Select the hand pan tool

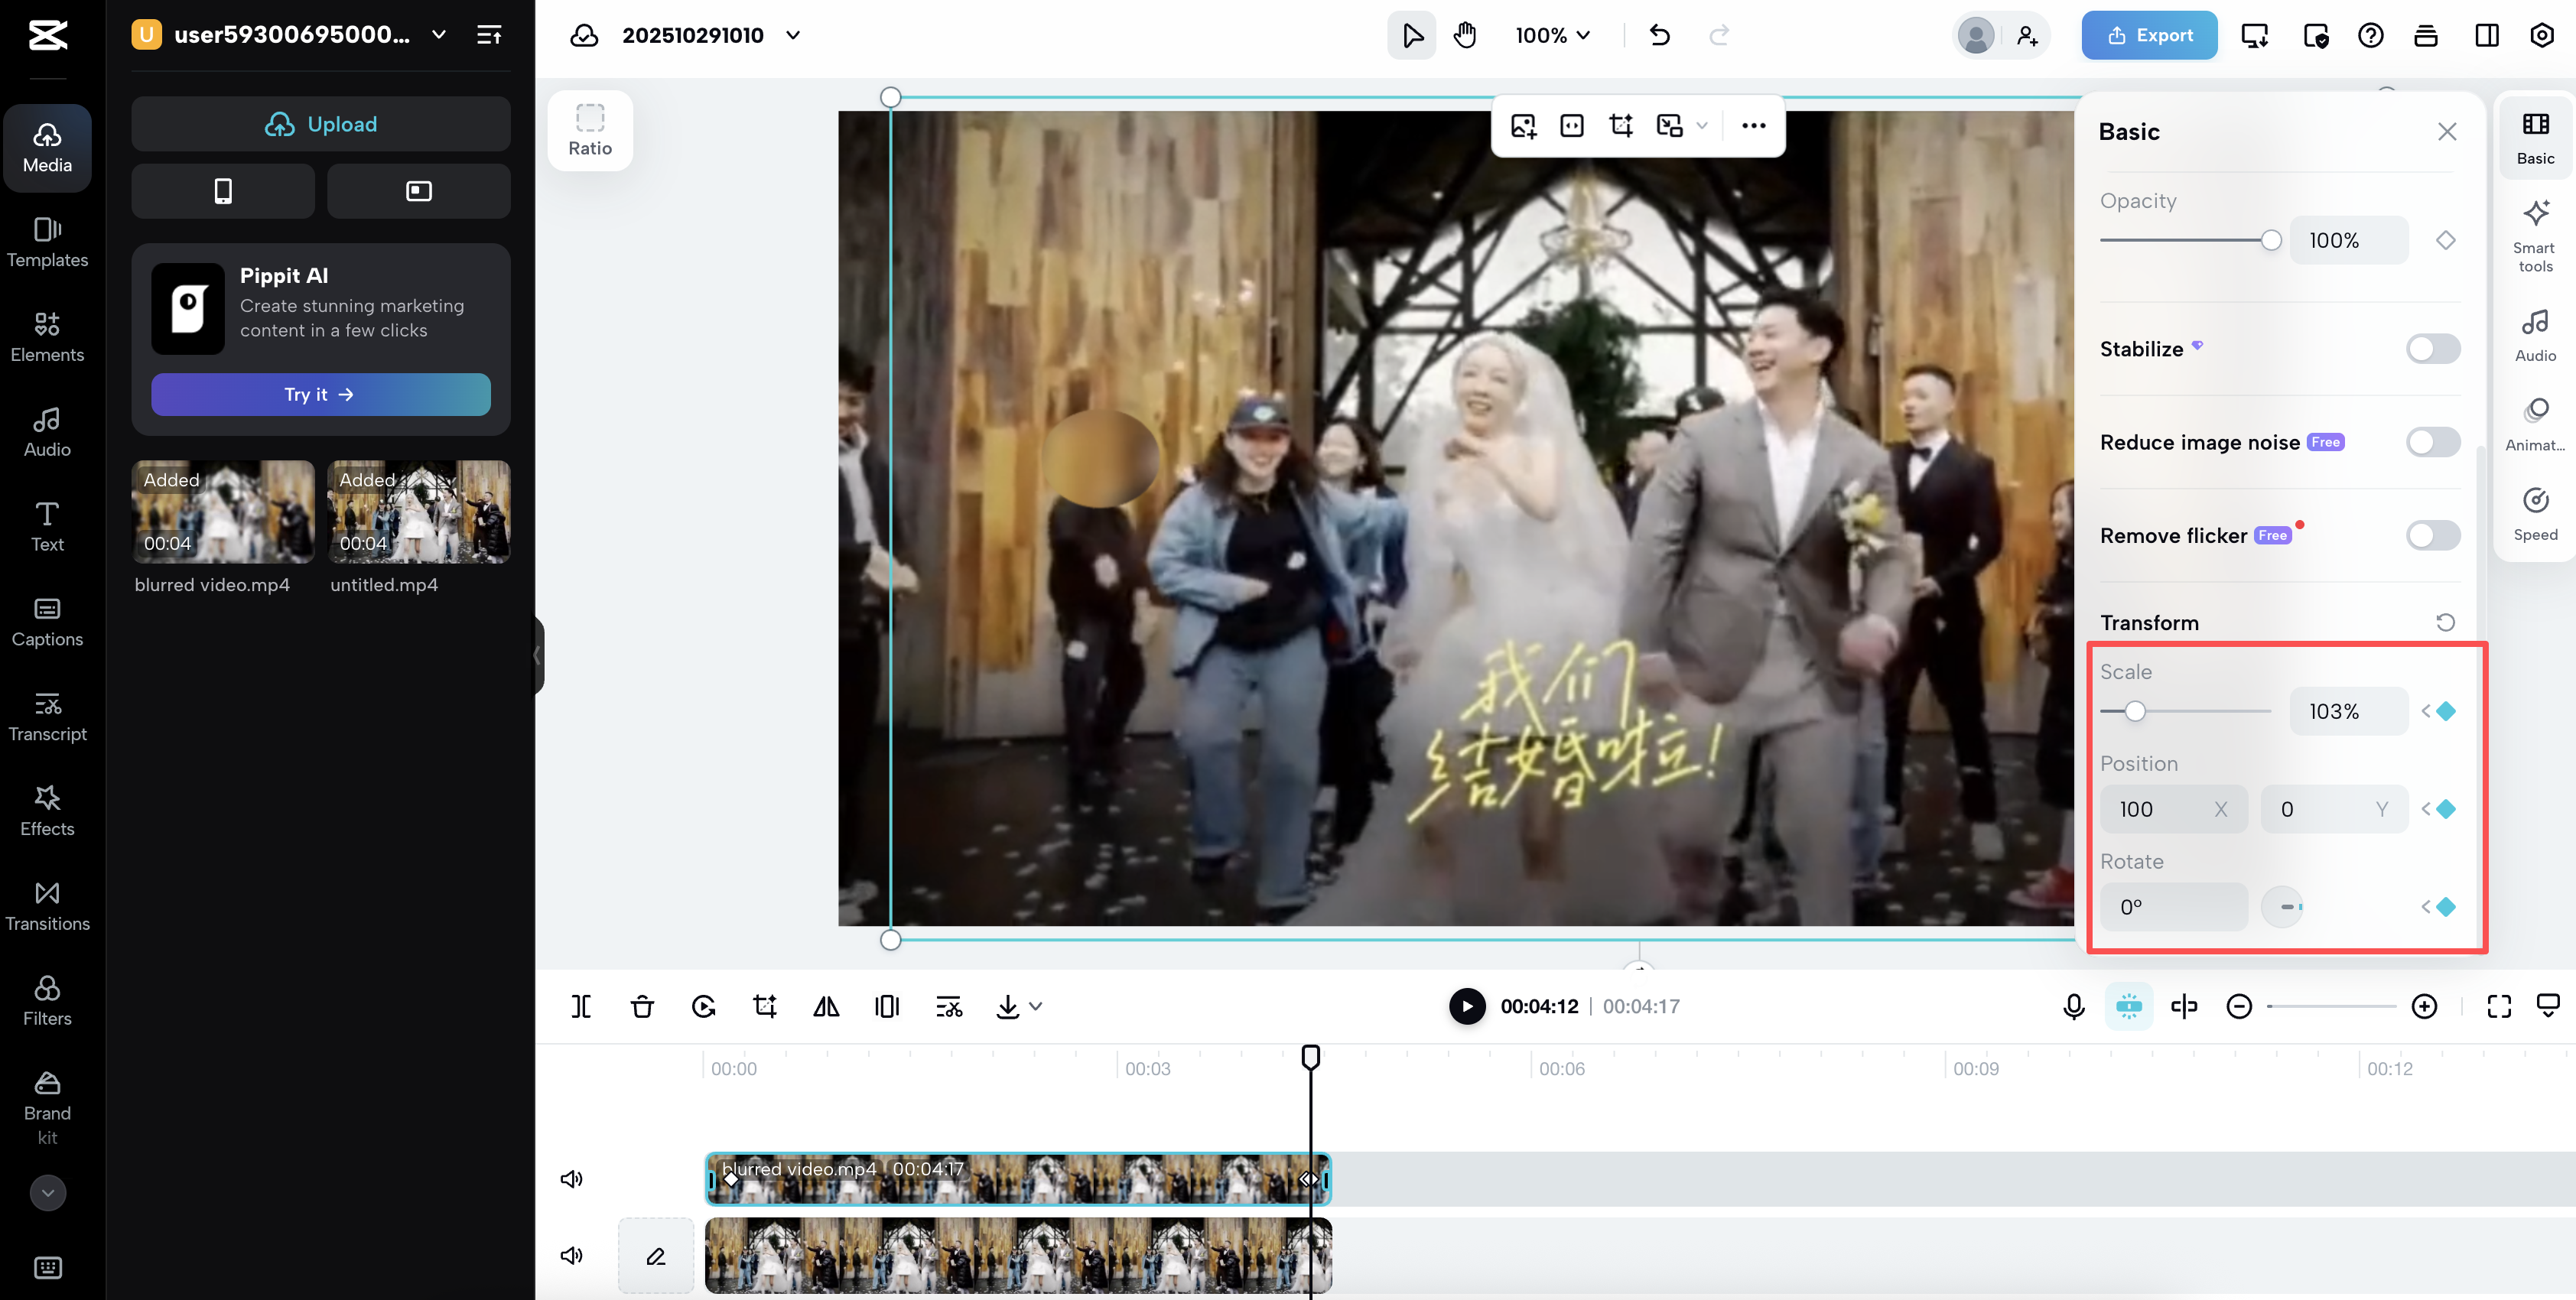tap(1465, 35)
